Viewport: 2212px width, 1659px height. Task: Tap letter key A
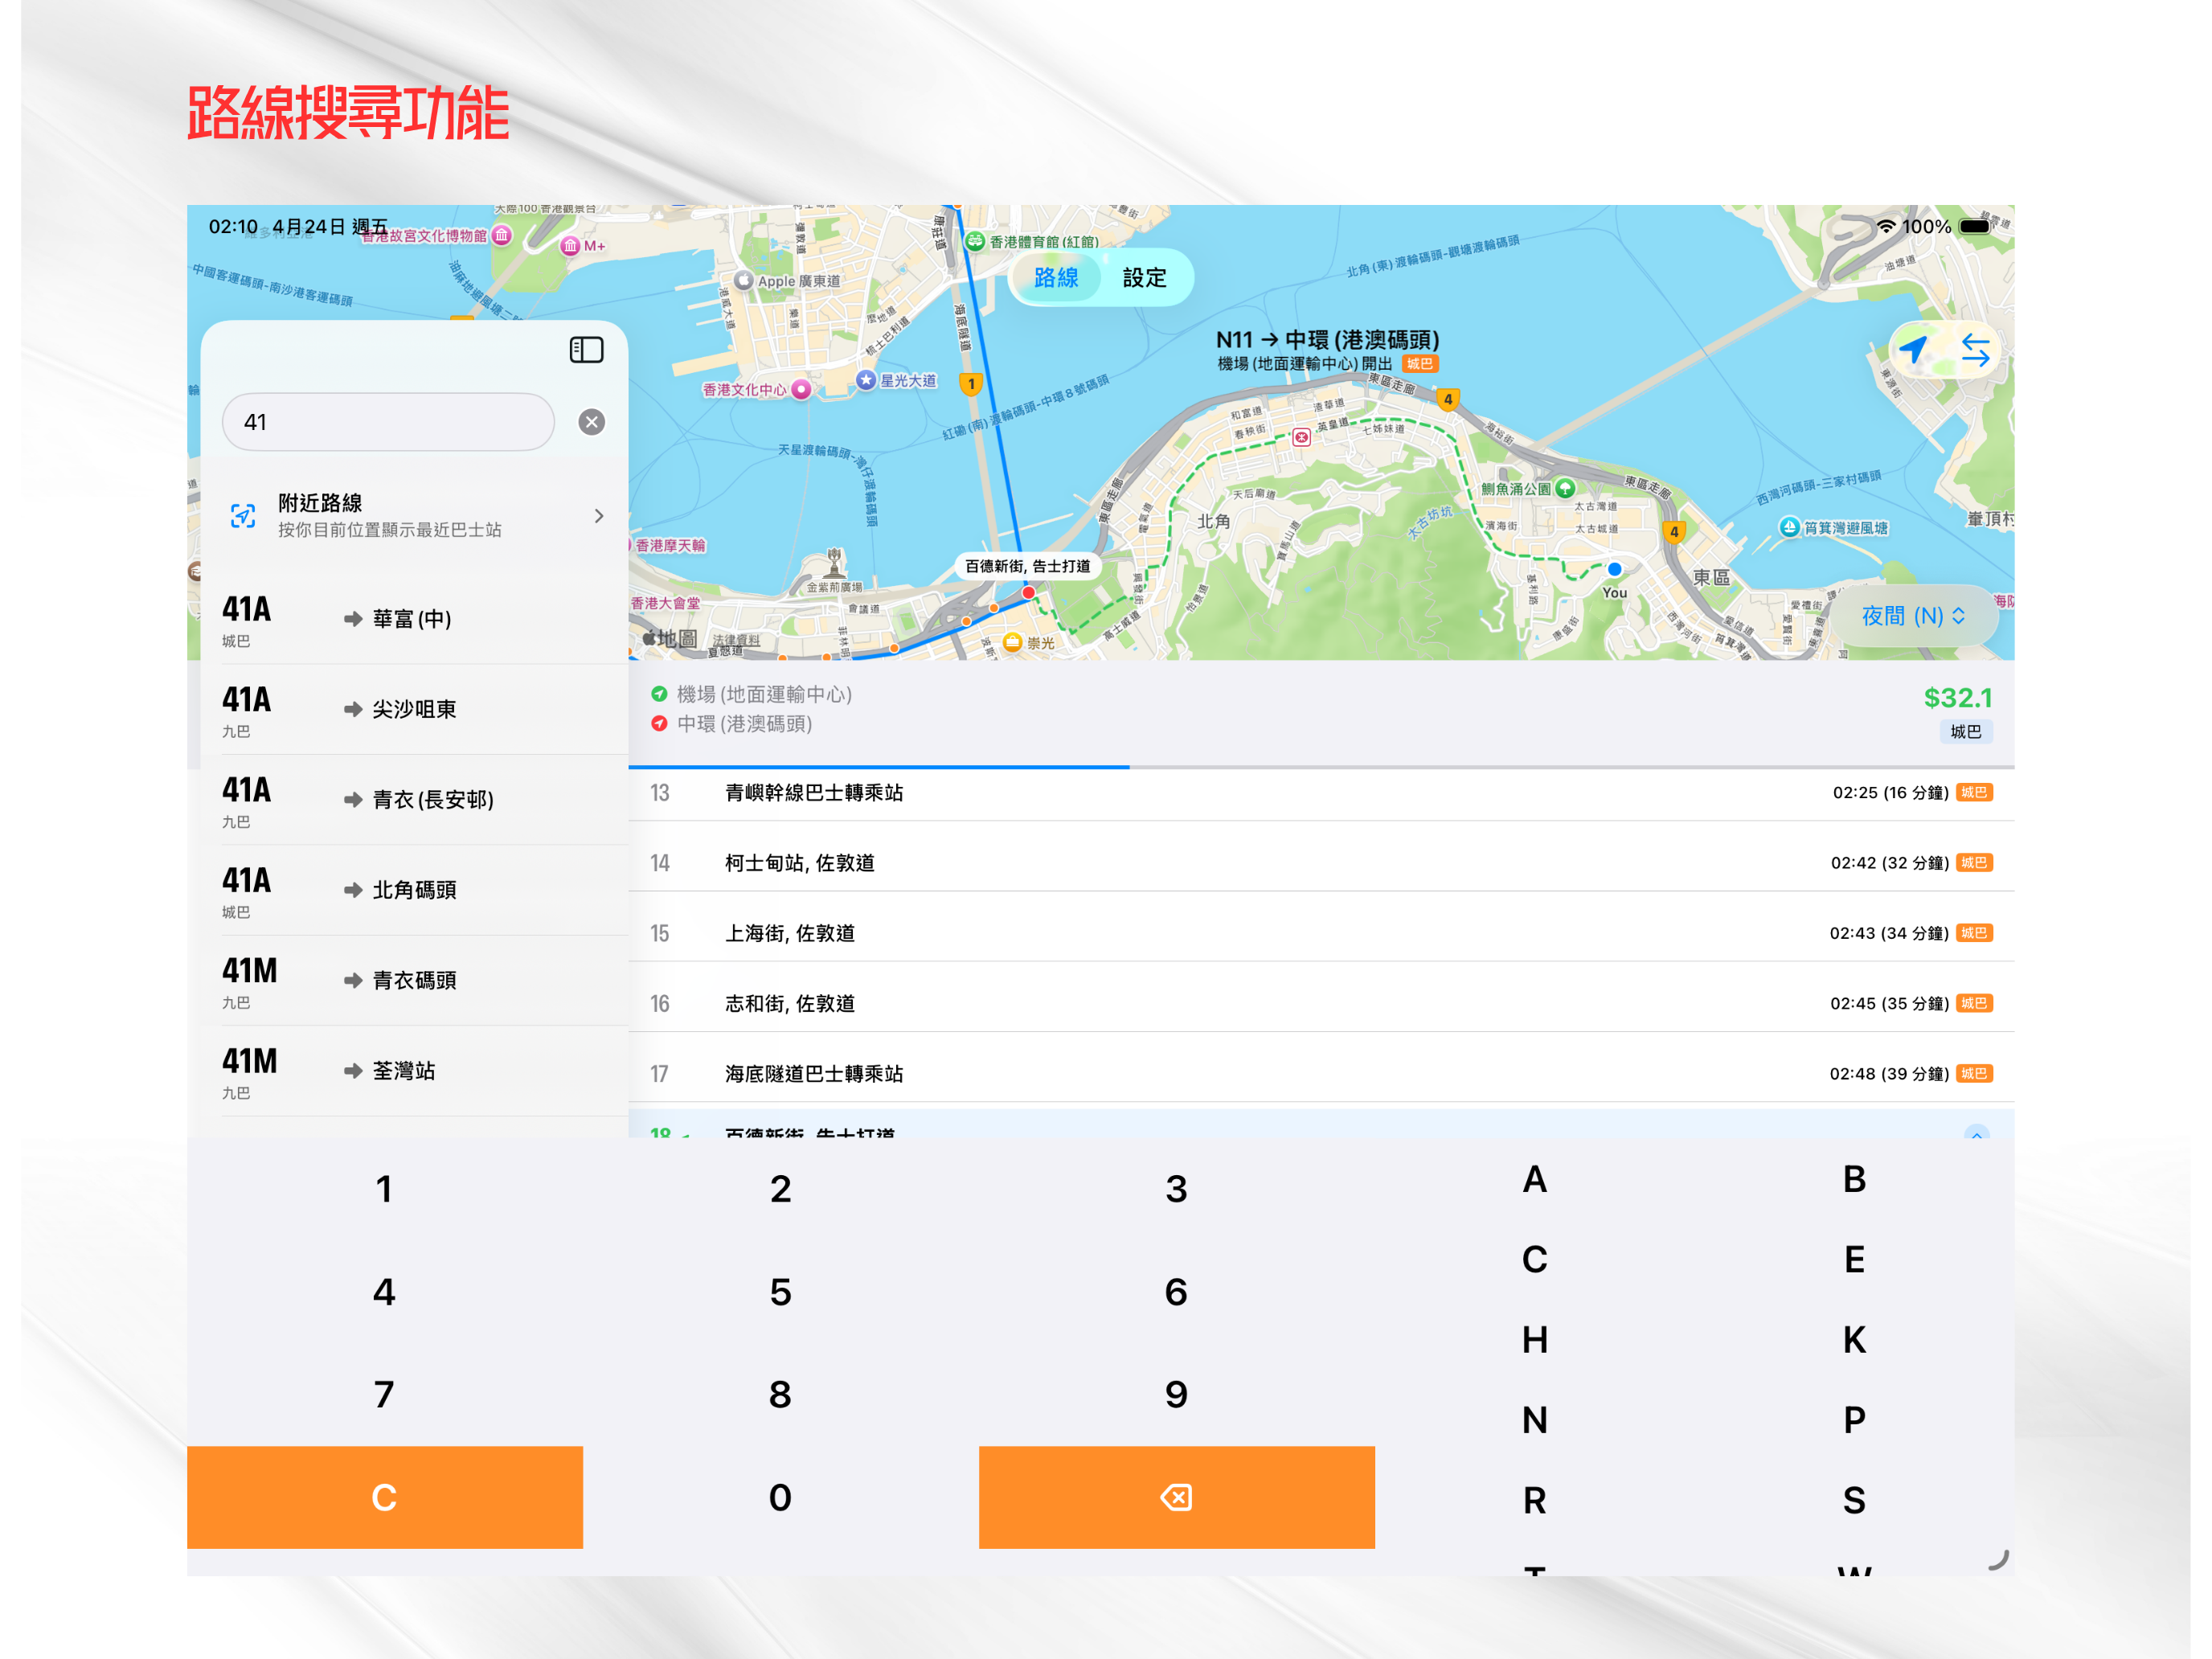pos(1535,1180)
